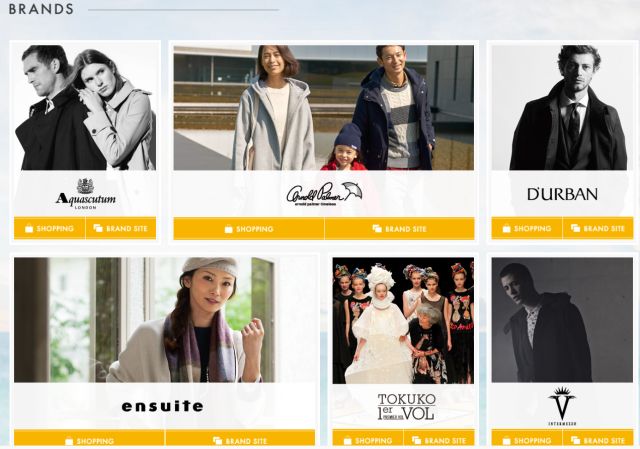Viewport: 640px width, 449px height.
Task: Click the ensuite brand logo
Action: [x=162, y=406]
